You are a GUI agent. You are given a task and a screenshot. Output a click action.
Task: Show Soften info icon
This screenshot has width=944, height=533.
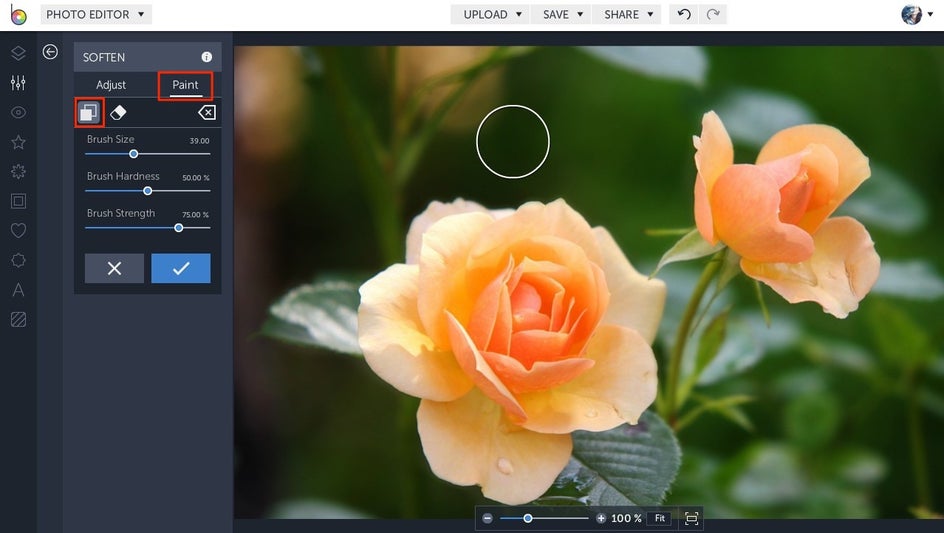coord(206,57)
